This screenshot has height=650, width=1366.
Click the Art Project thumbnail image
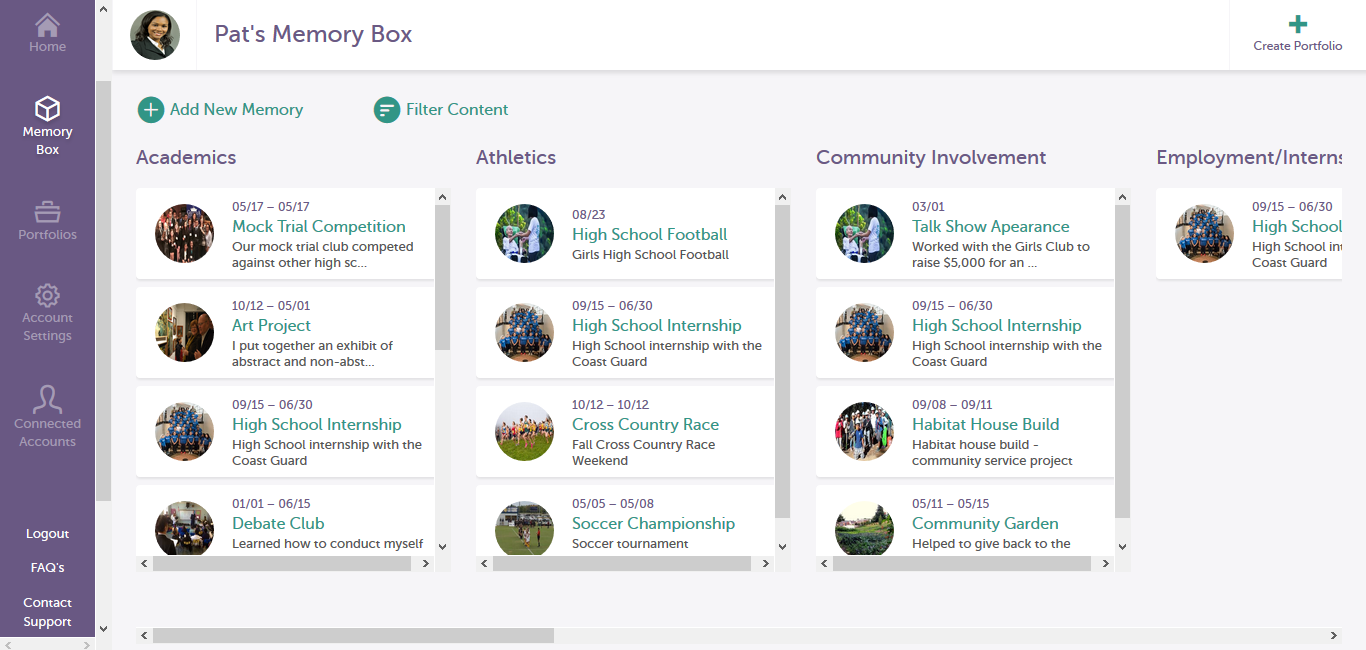point(185,333)
